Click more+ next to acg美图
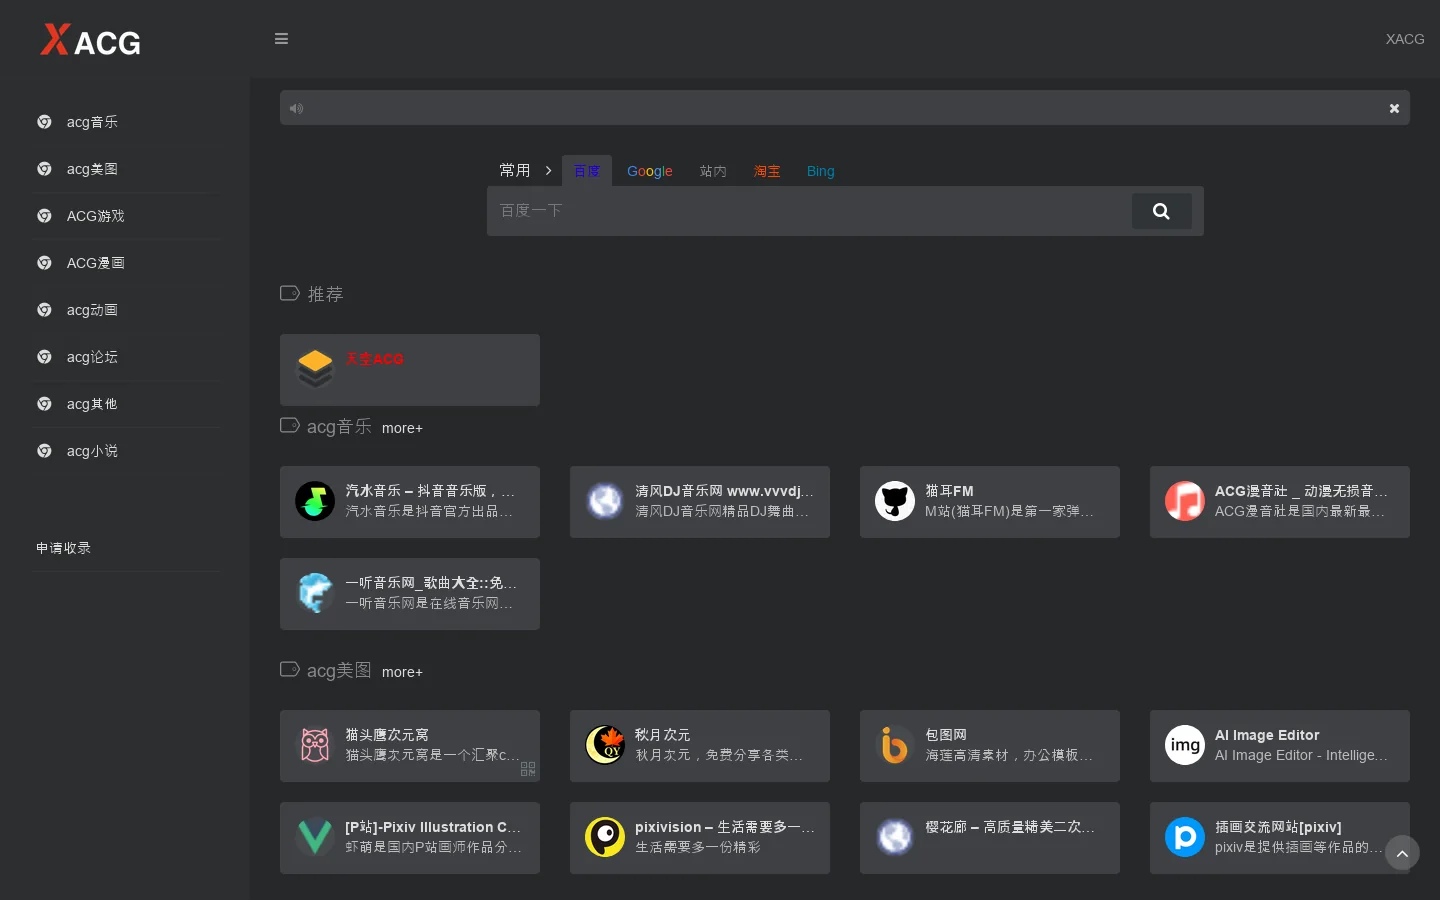This screenshot has height=900, width=1440. click(402, 672)
